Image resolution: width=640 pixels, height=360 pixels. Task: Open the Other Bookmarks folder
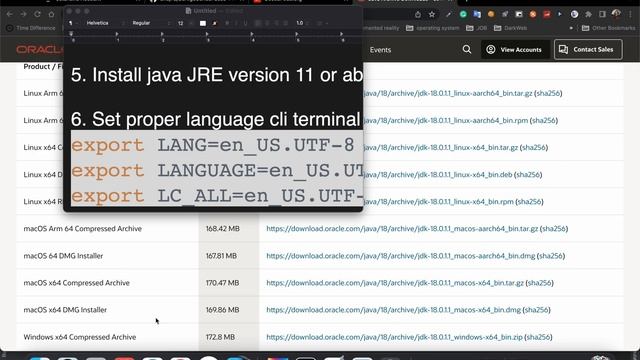click(608, 28)
